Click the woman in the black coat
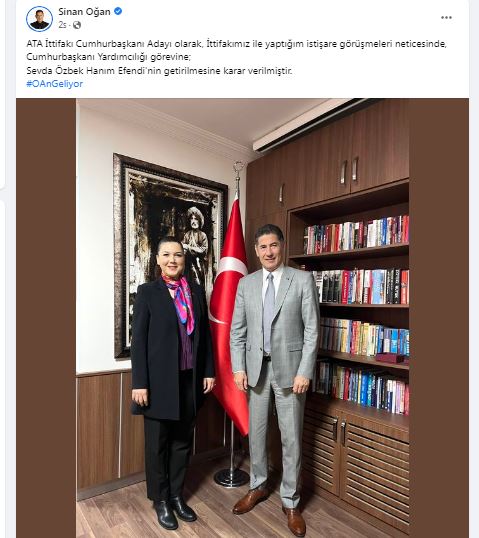Image resolution: width=479 pixels, height=538 pixels. (x=172, y=383)
